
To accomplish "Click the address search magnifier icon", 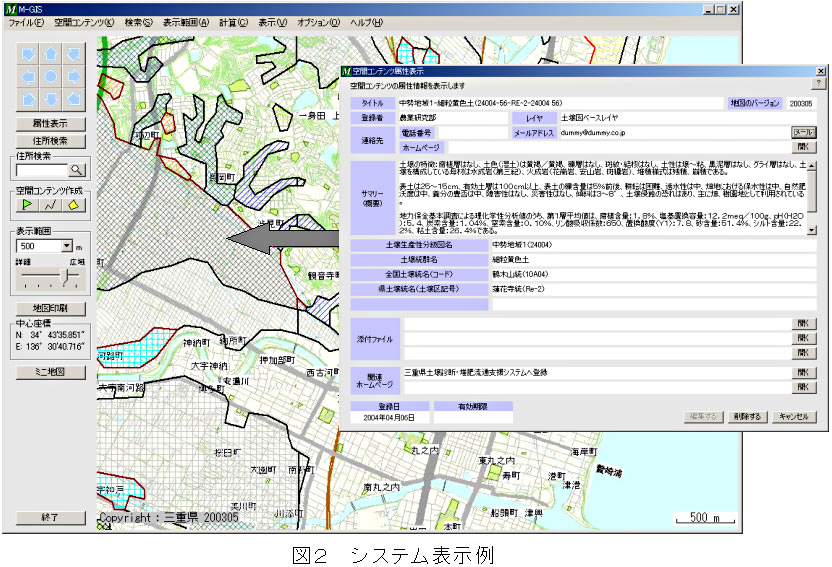I will pos(77,171).
